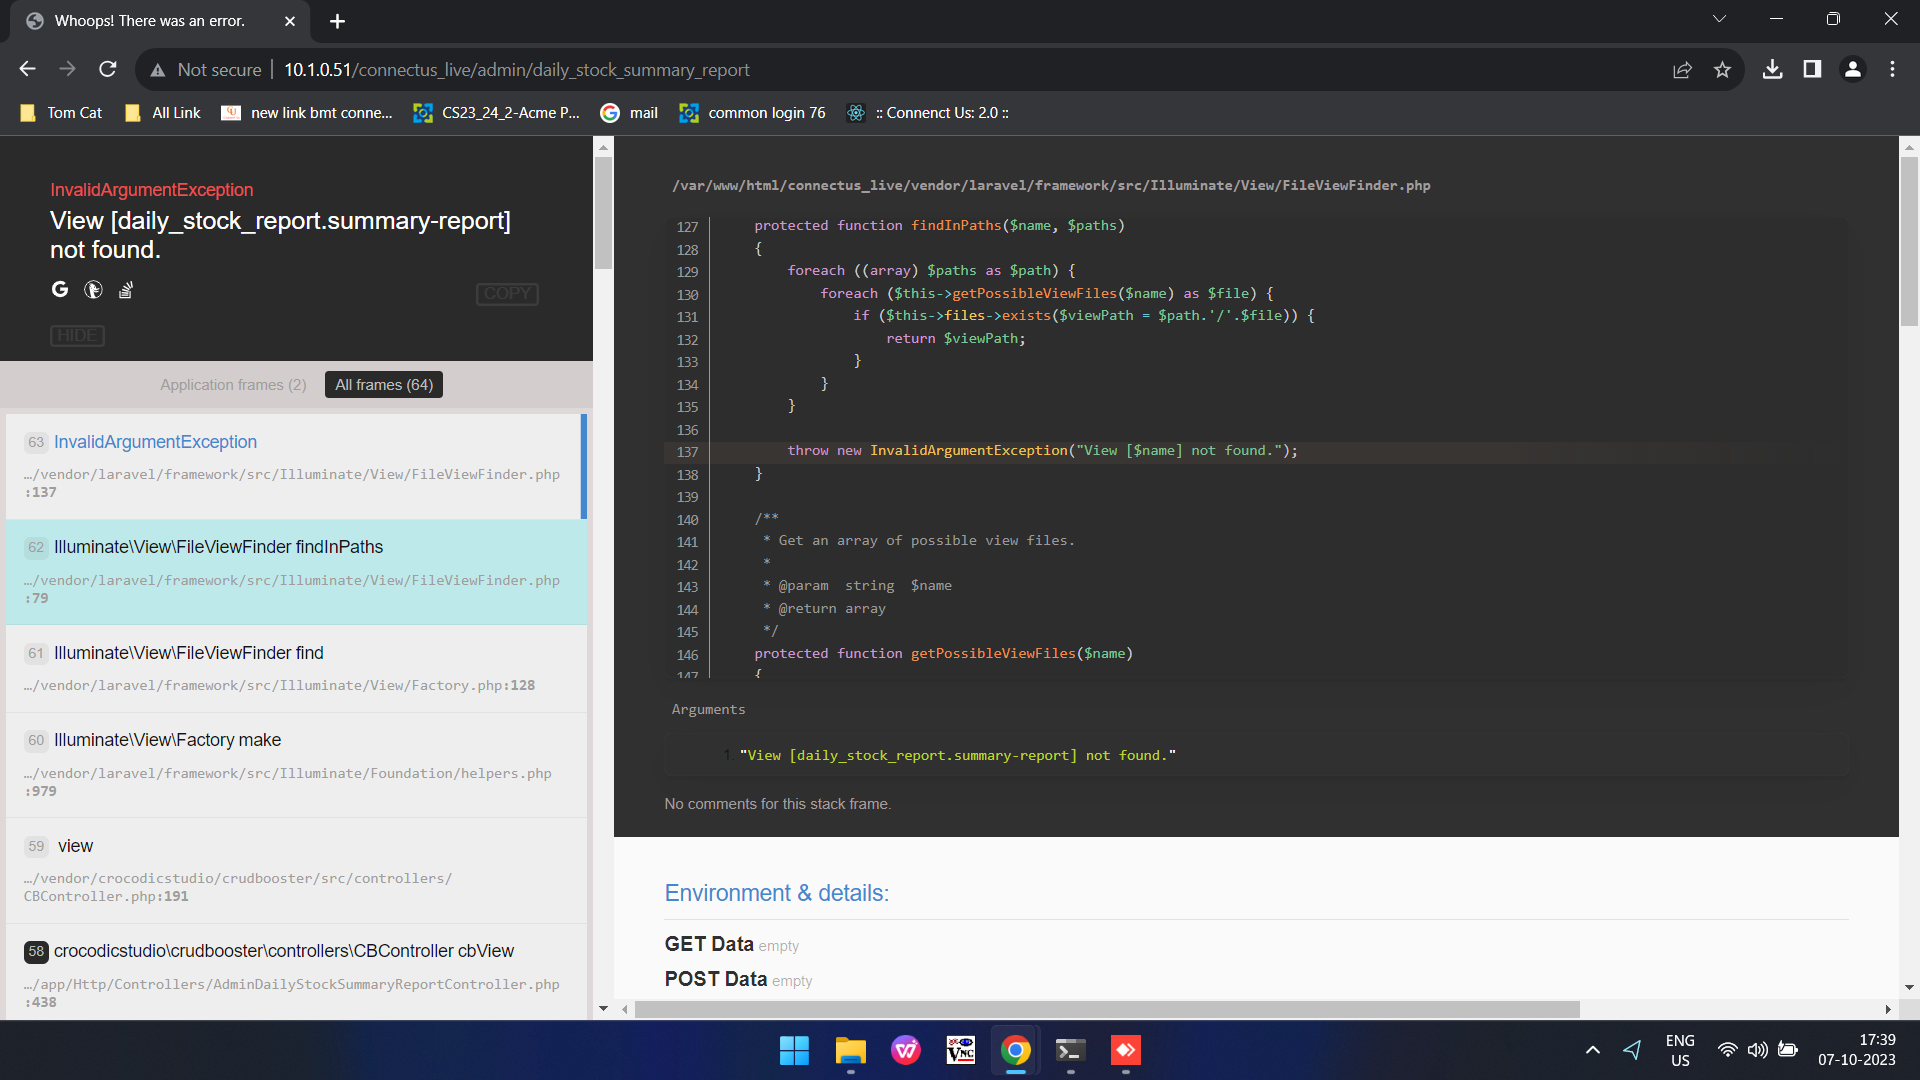Search the error on Google icon
1920x1080 pixels.
(60, 290)
